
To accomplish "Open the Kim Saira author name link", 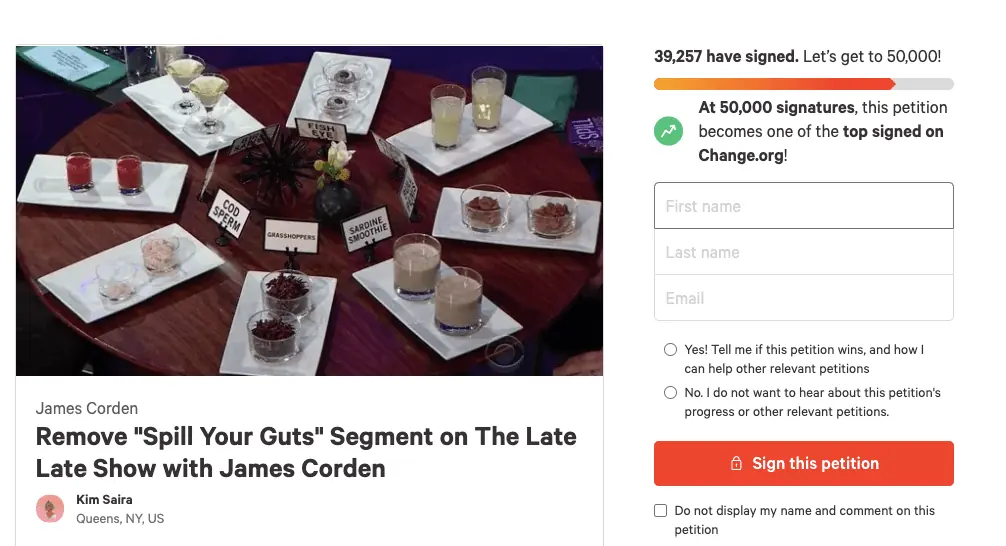I will coord(104,499).
